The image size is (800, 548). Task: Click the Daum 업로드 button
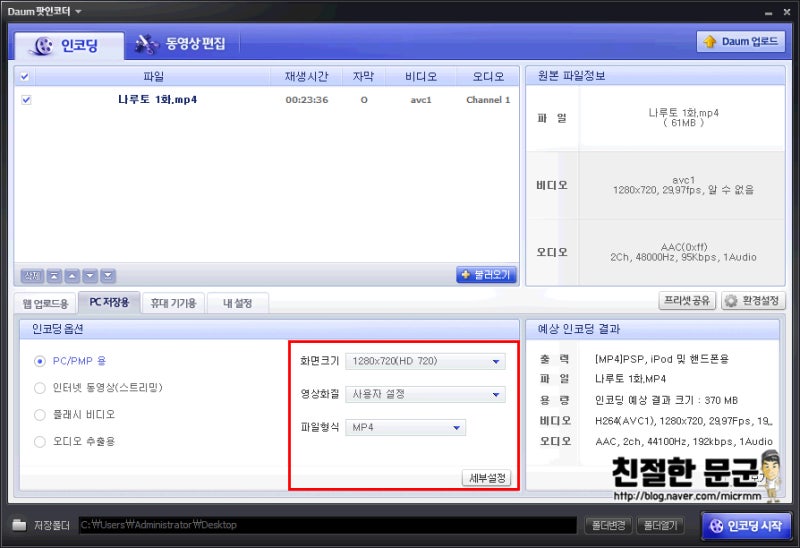(740, 41)
